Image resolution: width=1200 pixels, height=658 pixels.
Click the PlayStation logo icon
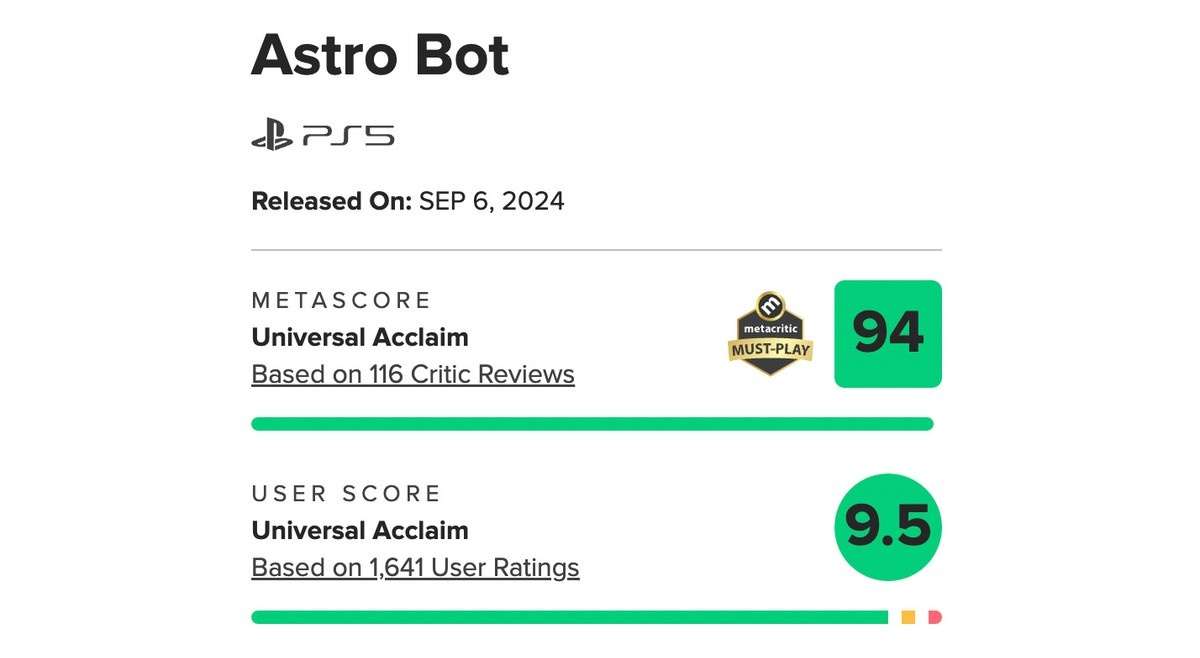[272, 135]
